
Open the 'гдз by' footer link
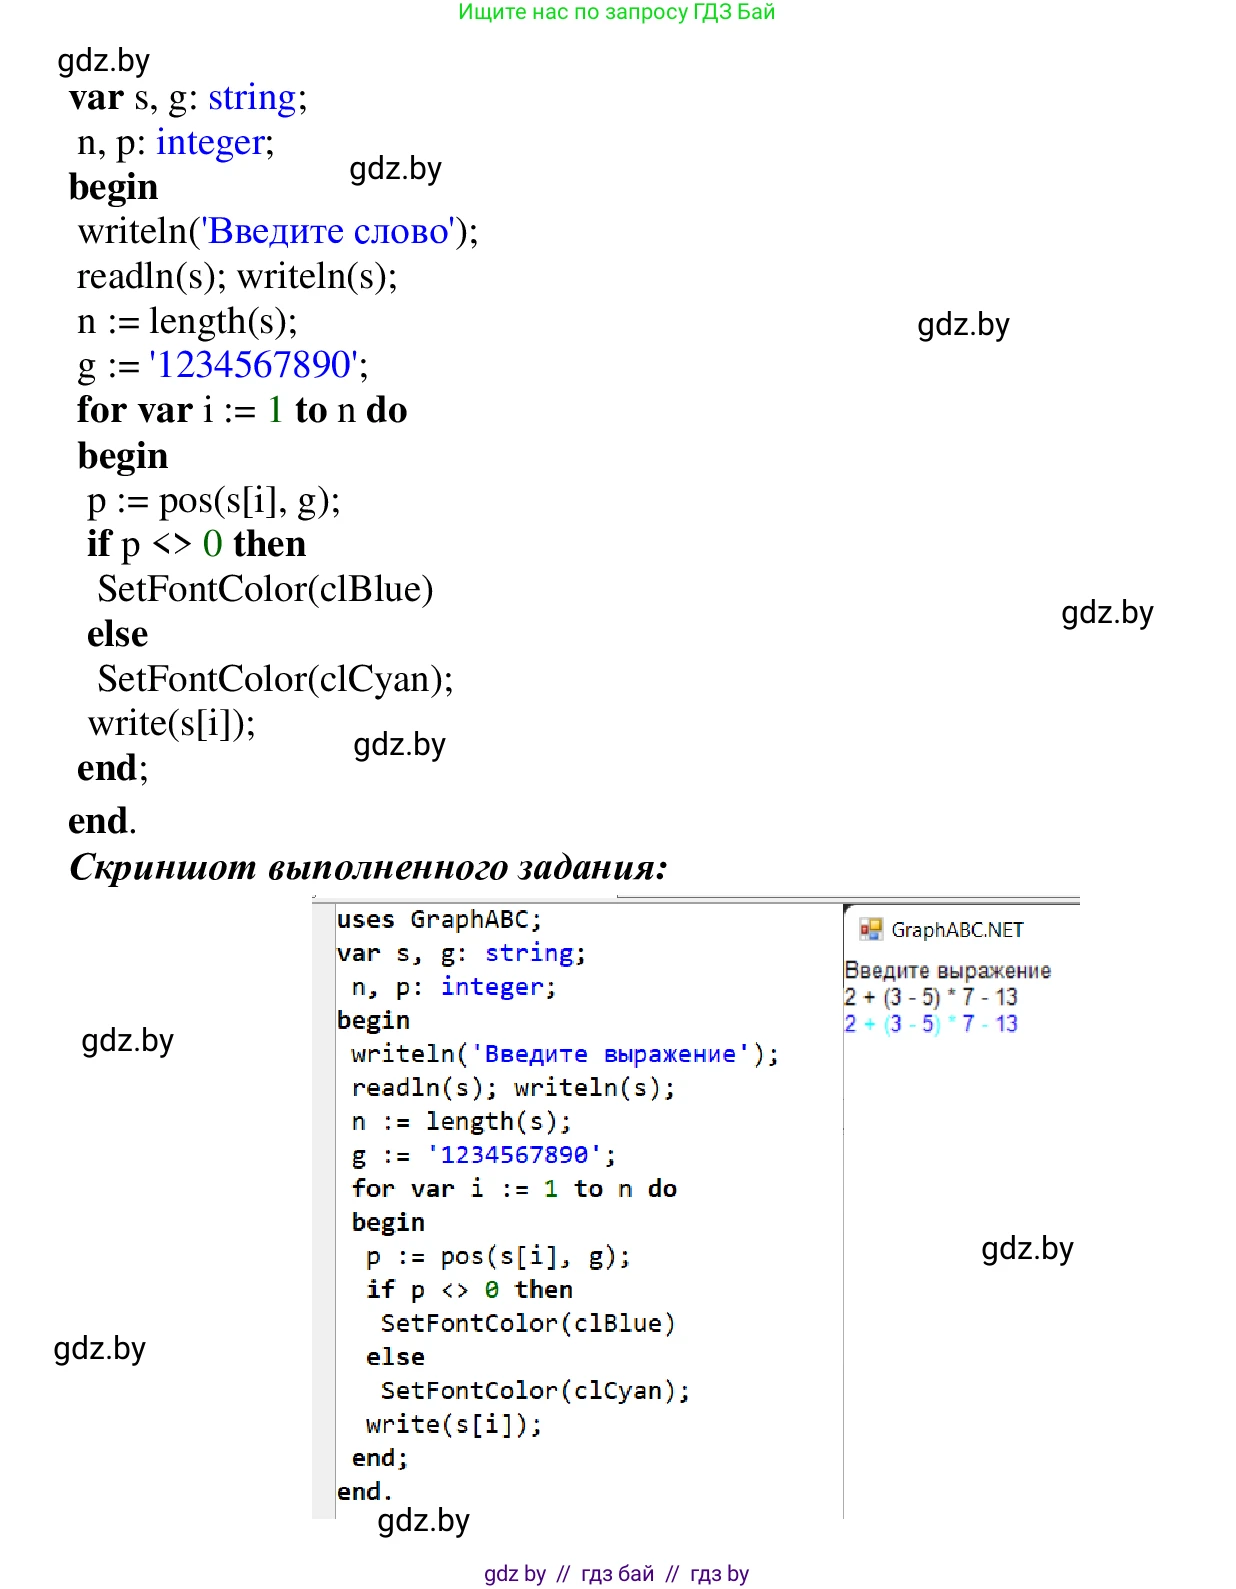[x=719, y=1573]
